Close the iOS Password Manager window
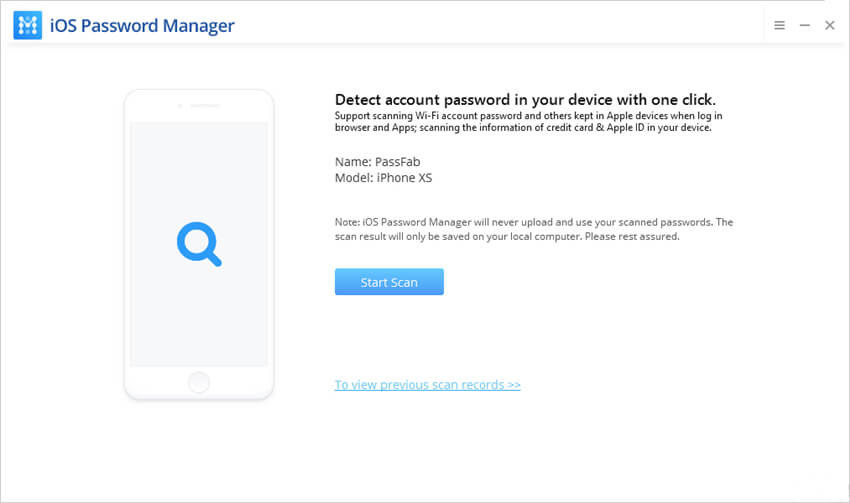The height and width of the screenshot is (503, 850). point(830,25)
